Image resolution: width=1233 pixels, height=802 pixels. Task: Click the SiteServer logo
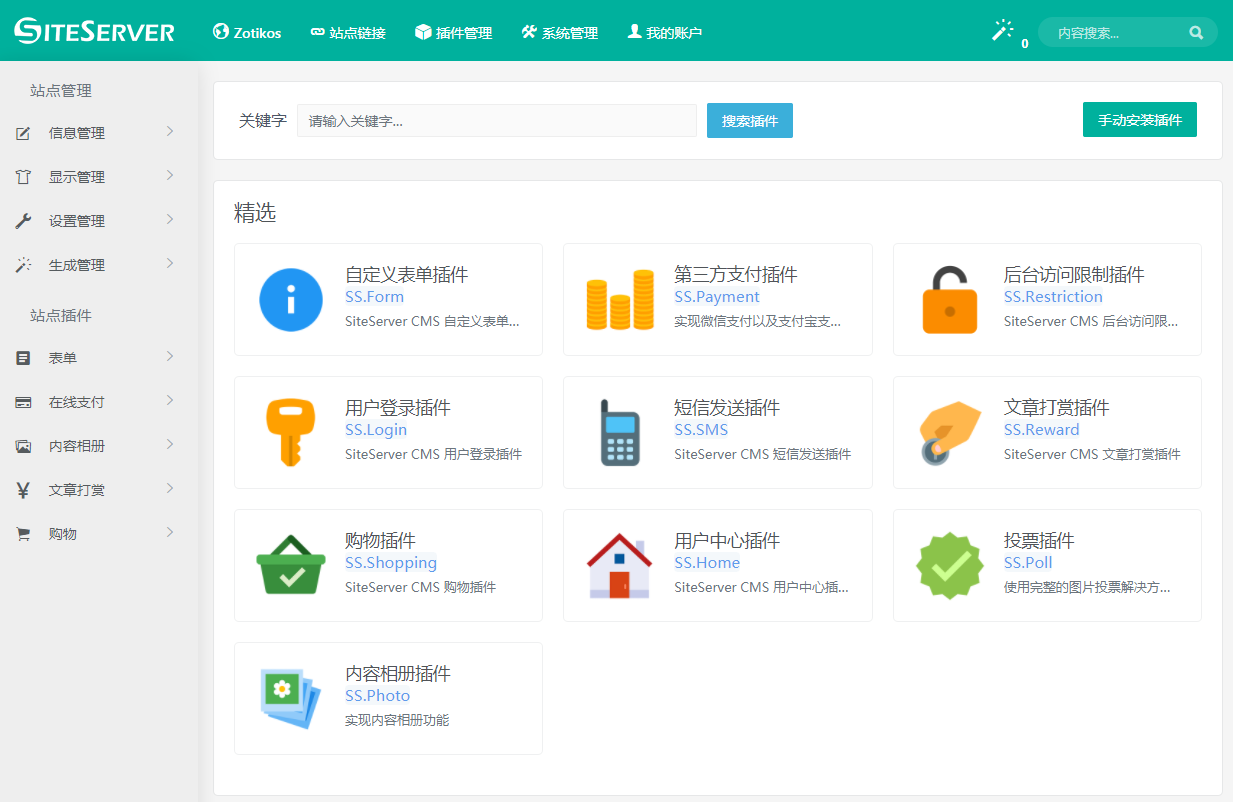(95, 31)
